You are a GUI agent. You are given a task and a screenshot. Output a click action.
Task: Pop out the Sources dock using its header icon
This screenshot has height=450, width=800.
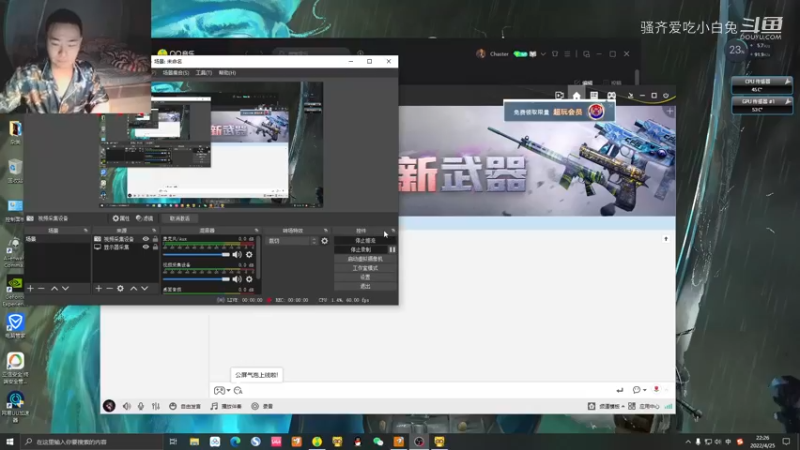[x=154, y=231]
